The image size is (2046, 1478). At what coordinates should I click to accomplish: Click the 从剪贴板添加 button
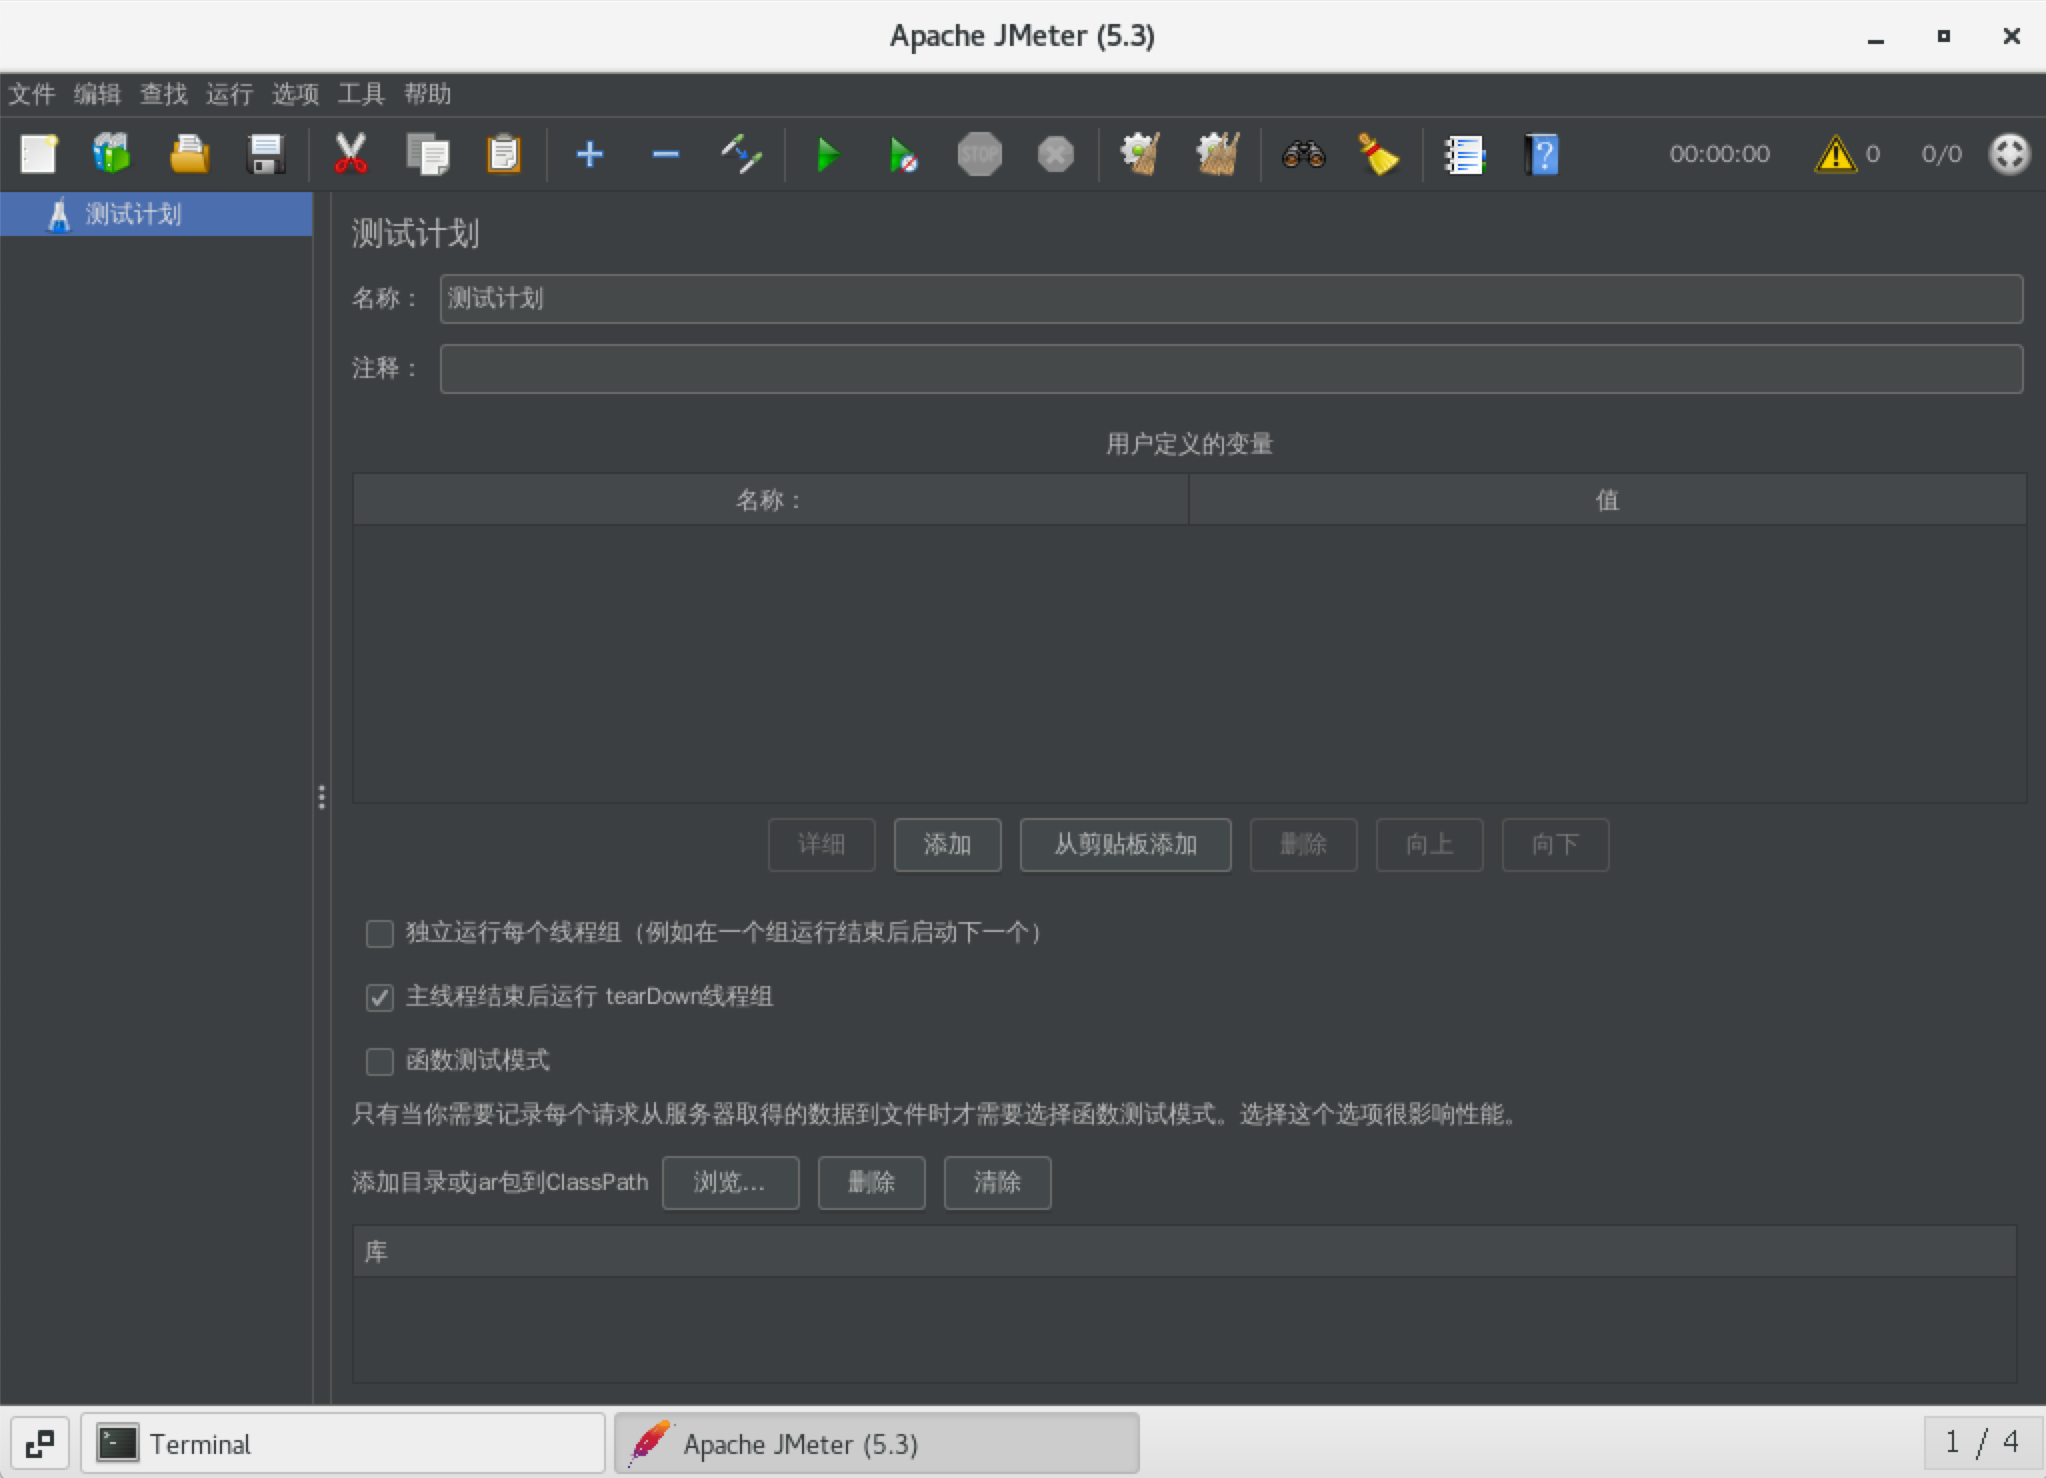[x=1126, y=845]
